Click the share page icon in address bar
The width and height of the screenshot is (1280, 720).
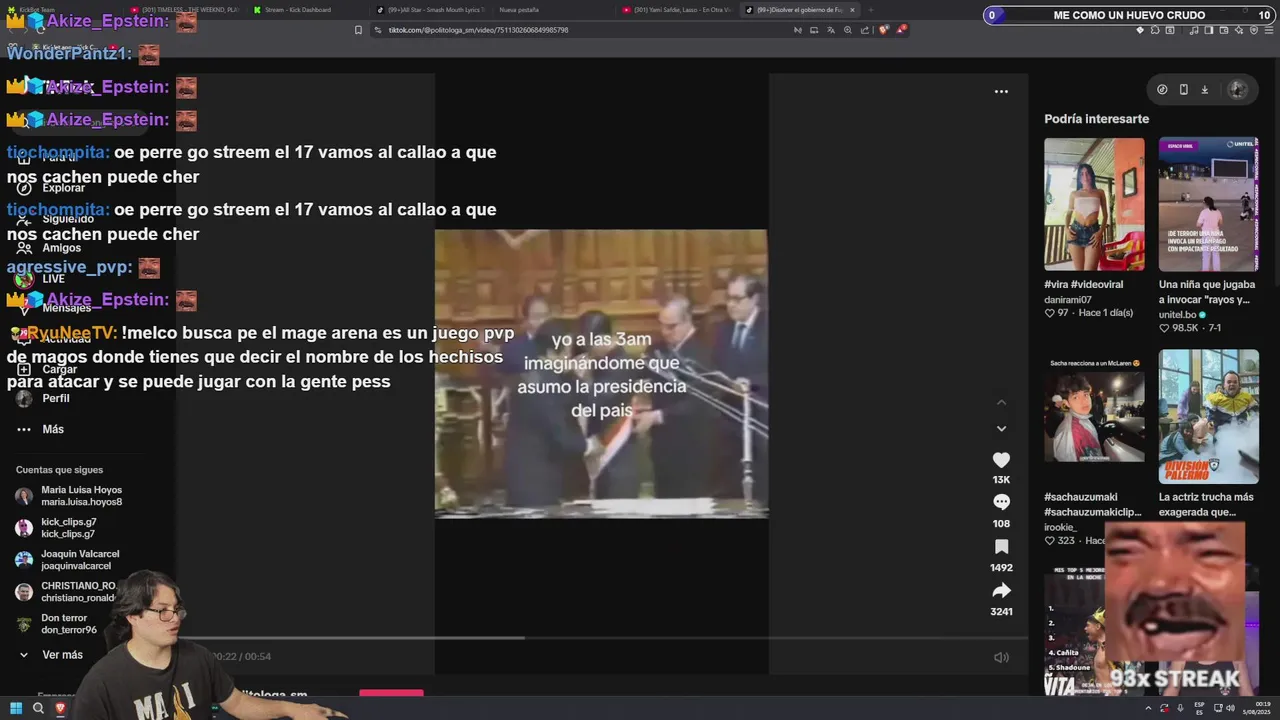865,30
